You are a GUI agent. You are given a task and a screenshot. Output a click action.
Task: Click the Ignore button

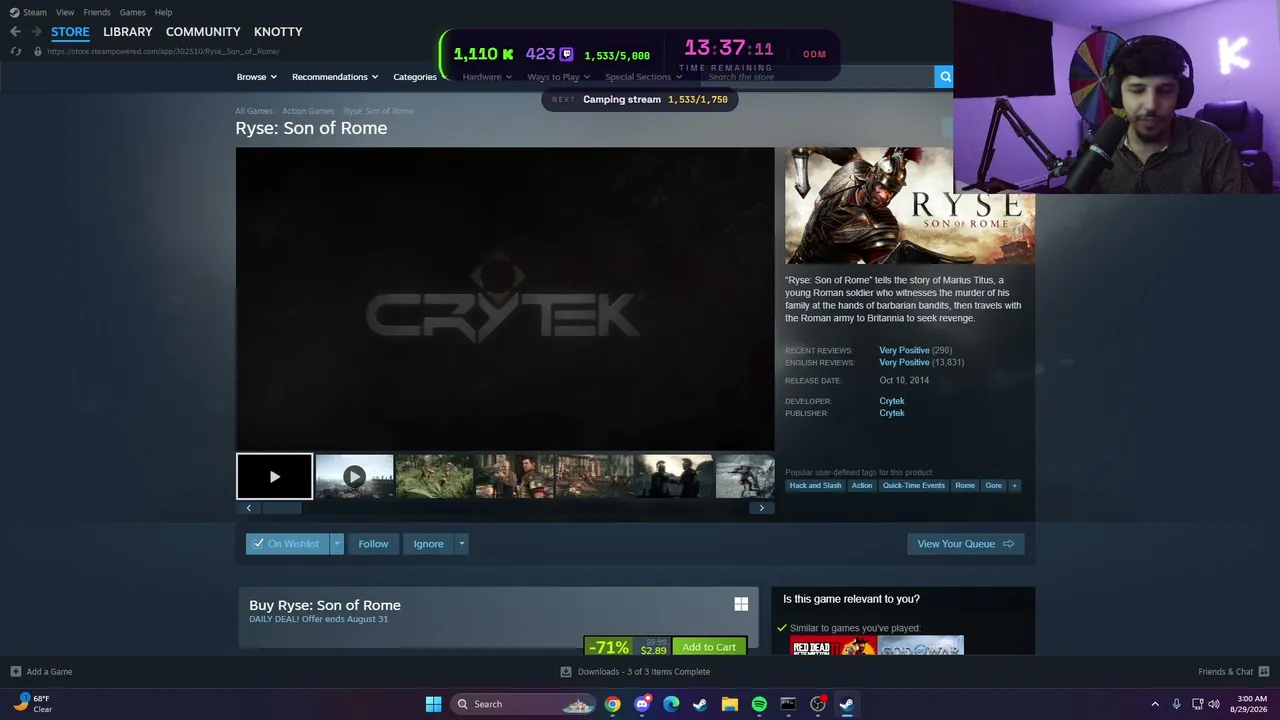(x=428, y=544)
